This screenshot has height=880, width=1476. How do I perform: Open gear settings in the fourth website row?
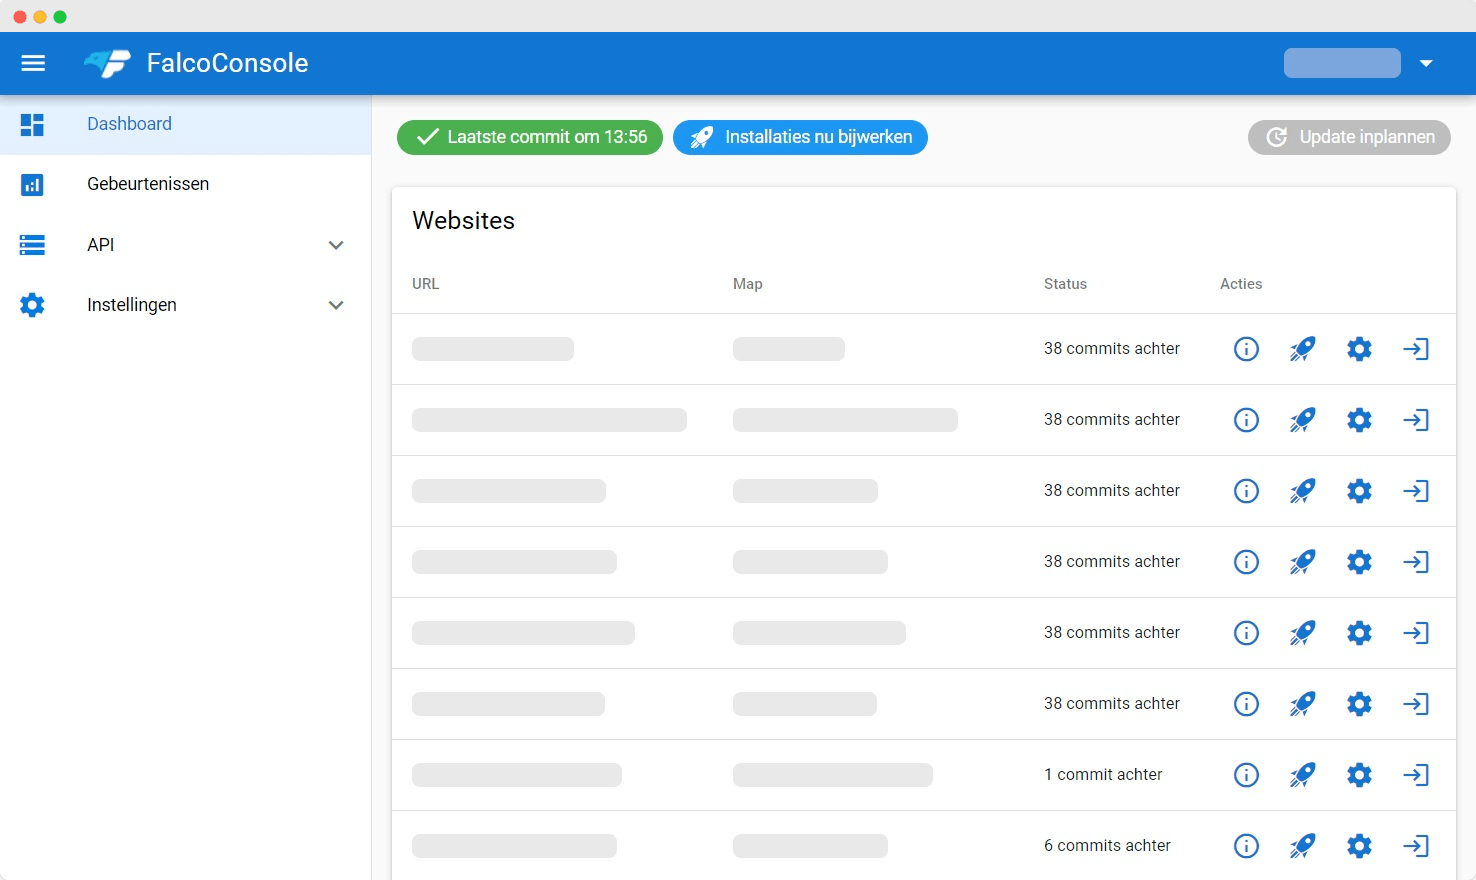pos(1359,562)
